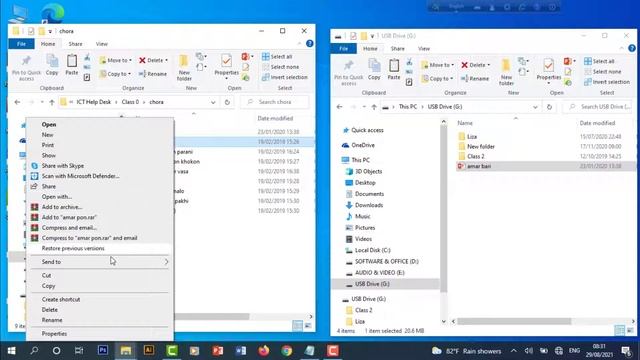
Task: Sort by Date modified in USB Drive window
Action: (597, 123)
